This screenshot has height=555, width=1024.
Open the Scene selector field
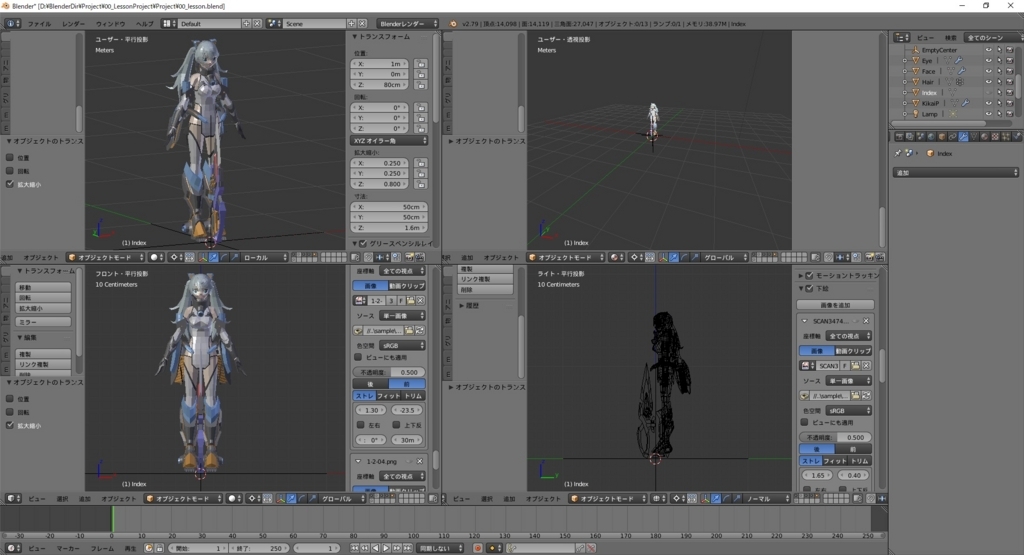[315, 24]
